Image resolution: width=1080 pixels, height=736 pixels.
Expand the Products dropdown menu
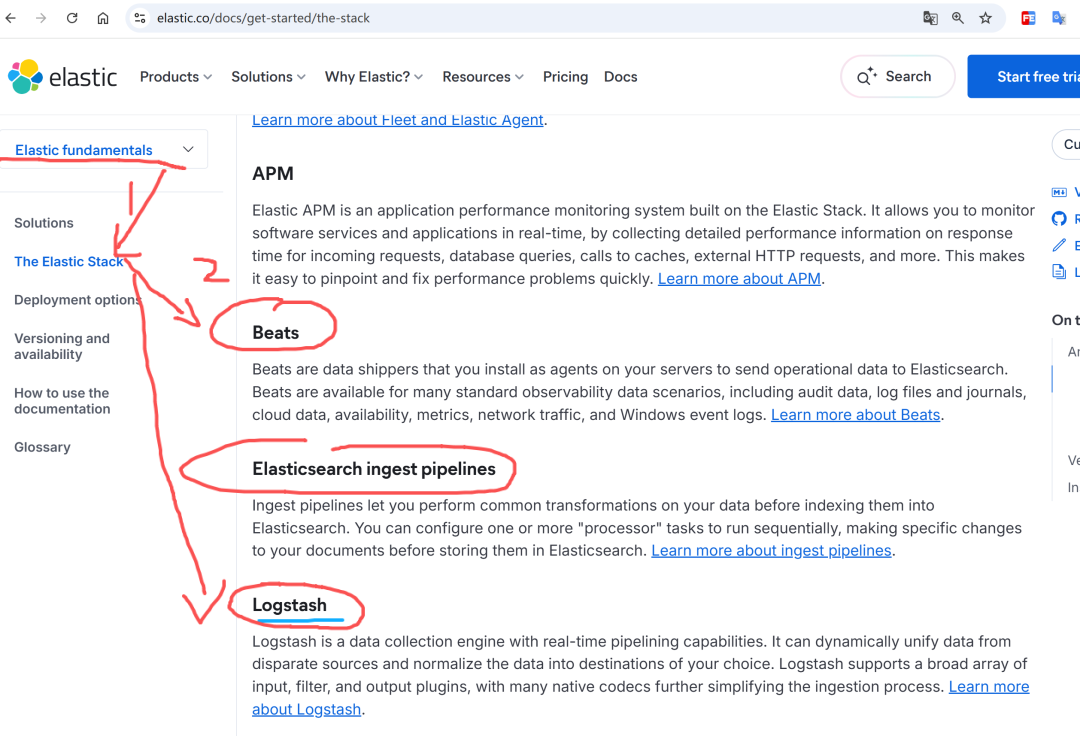(x=176, y=76)
